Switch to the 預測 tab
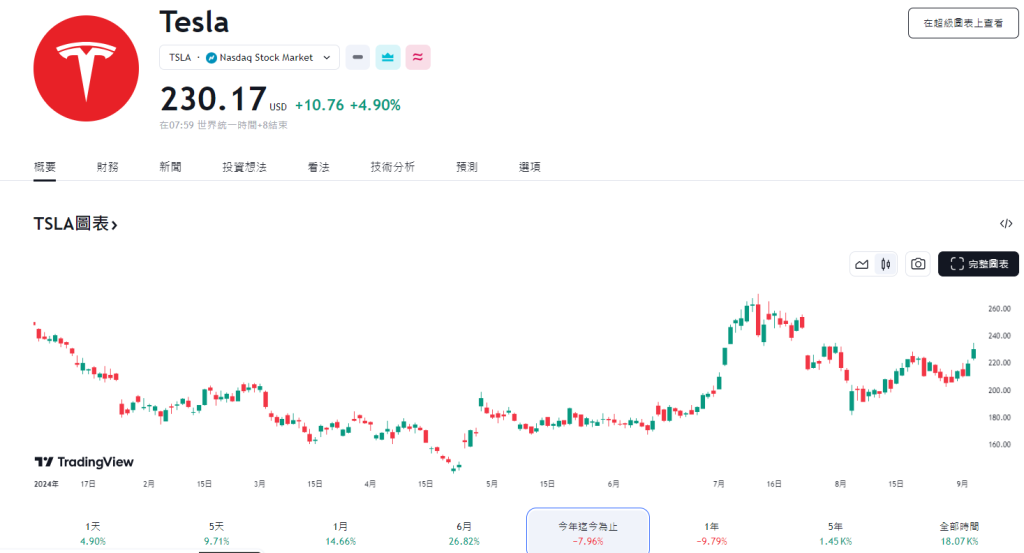This screenshot has height=553, width=1024. tap(467, 167)
